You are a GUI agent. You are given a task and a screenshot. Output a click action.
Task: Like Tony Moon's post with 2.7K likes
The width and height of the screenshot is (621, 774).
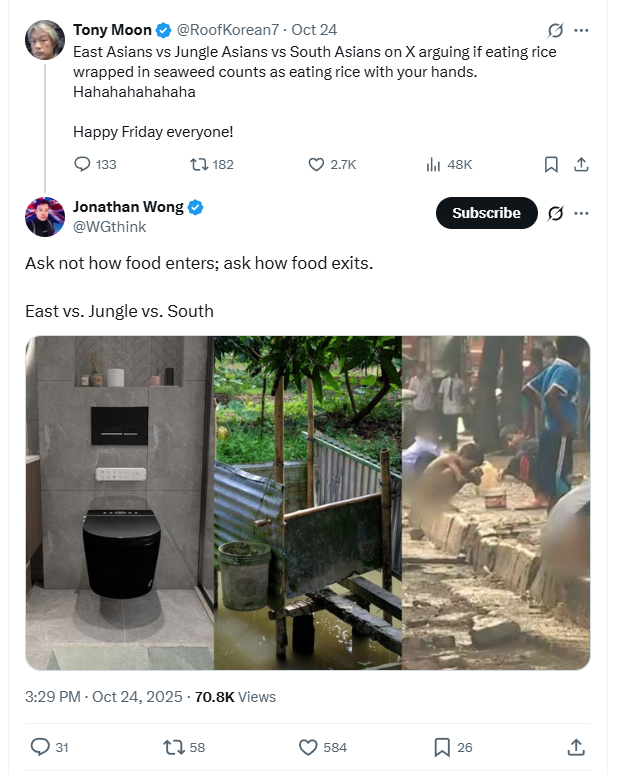click(x=316, y=164)
